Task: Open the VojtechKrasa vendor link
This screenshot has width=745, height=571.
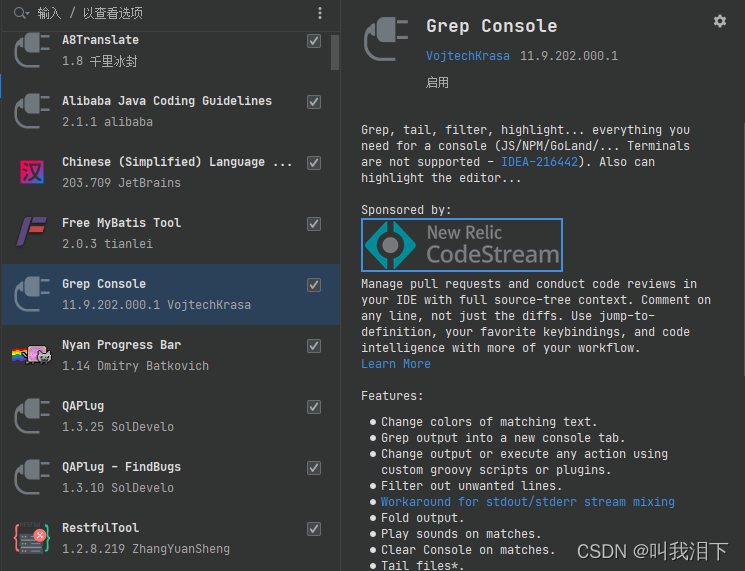Action: point(468,56)
